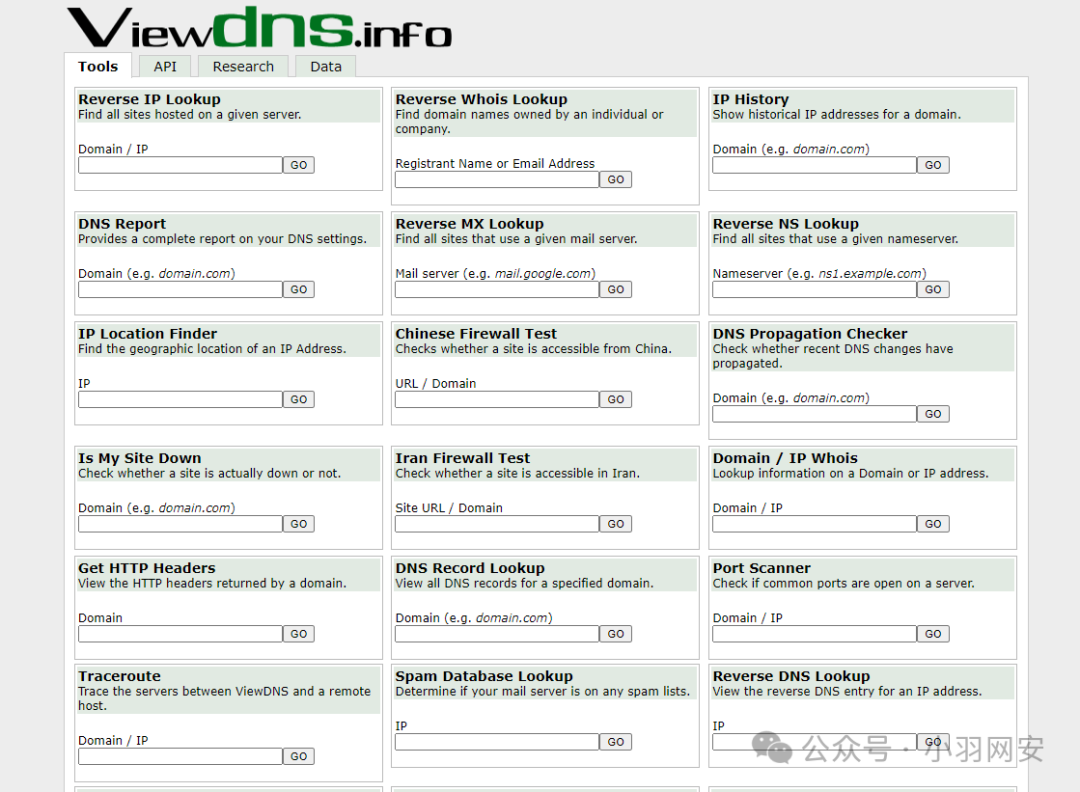Click GO for Chinese Firewall Test

tap(616, 399)
